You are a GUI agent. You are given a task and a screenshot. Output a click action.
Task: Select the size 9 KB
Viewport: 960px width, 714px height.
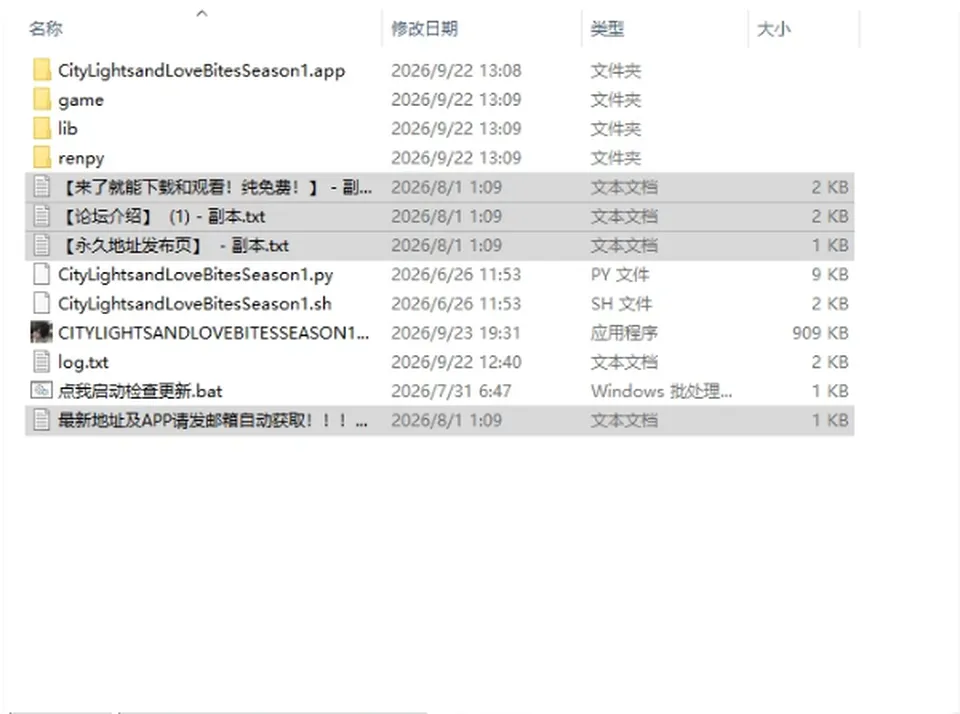click(830, 274)
